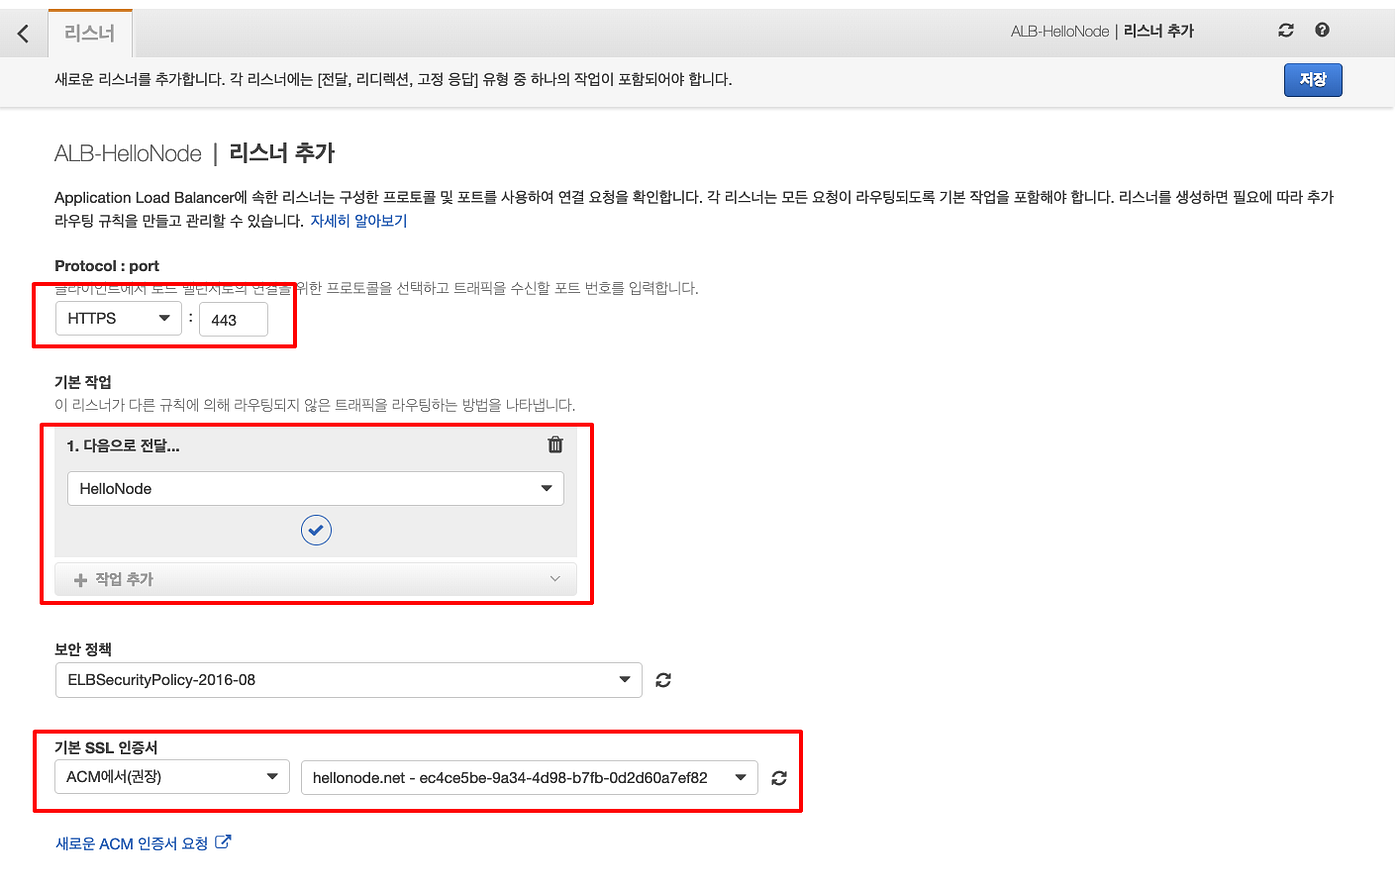The width and height of the screenshot is (1400, 879).
Task: Click the 저장 button
Action: click(1312, 79)
